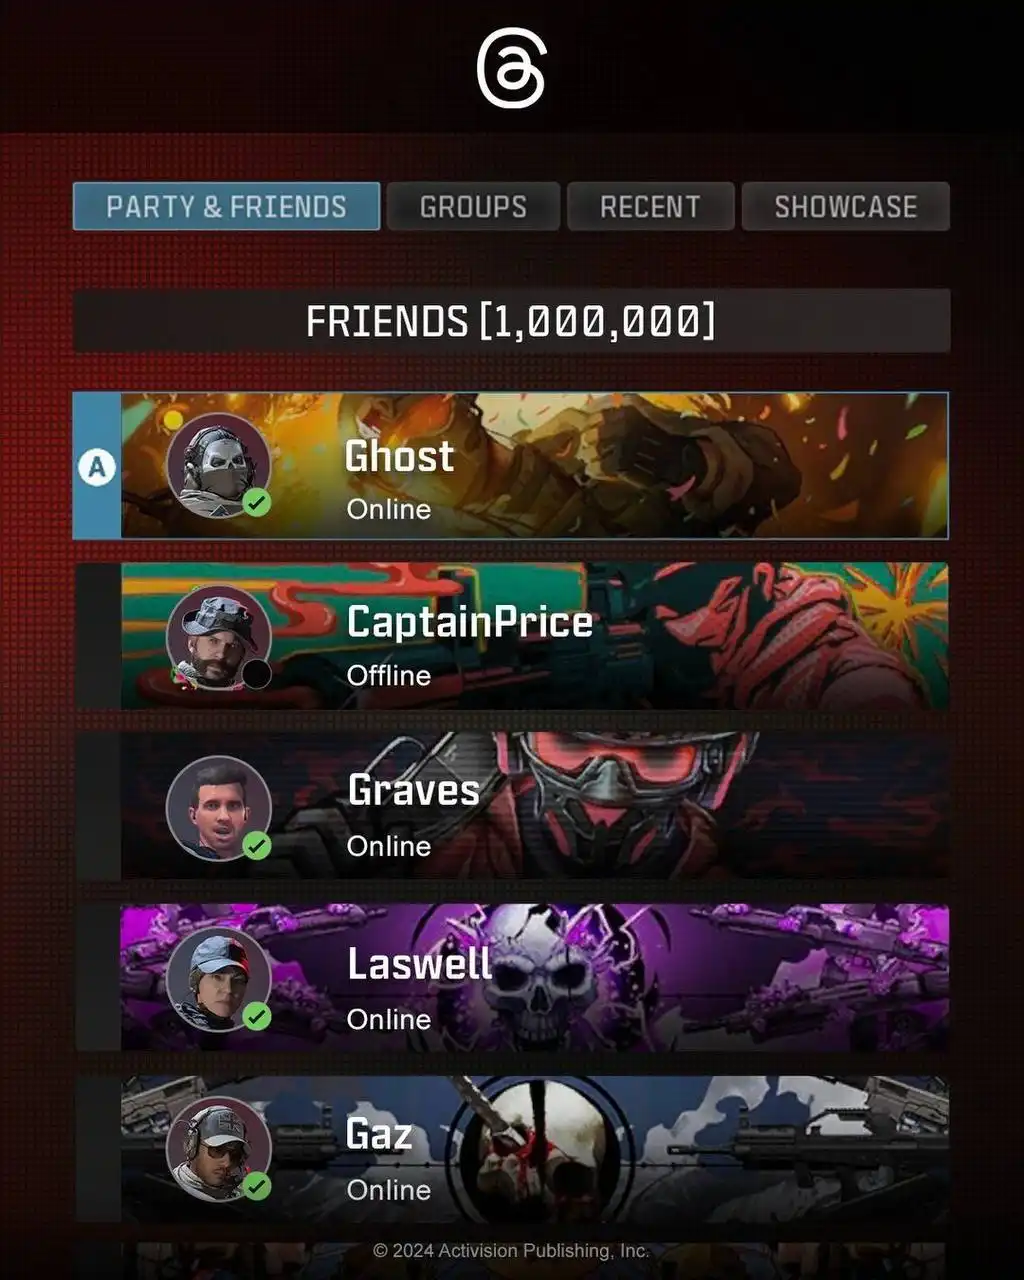Click Graves' profile avatar
The image size is (1024, 1280).
tap(218, 808)
